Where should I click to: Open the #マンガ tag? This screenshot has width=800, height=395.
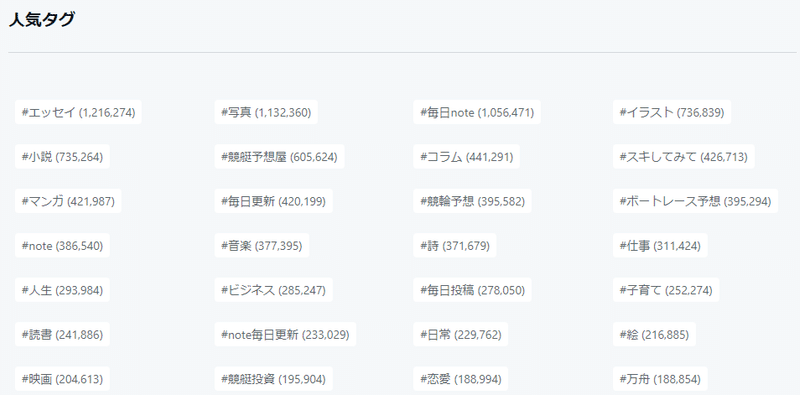click(68, 201)
